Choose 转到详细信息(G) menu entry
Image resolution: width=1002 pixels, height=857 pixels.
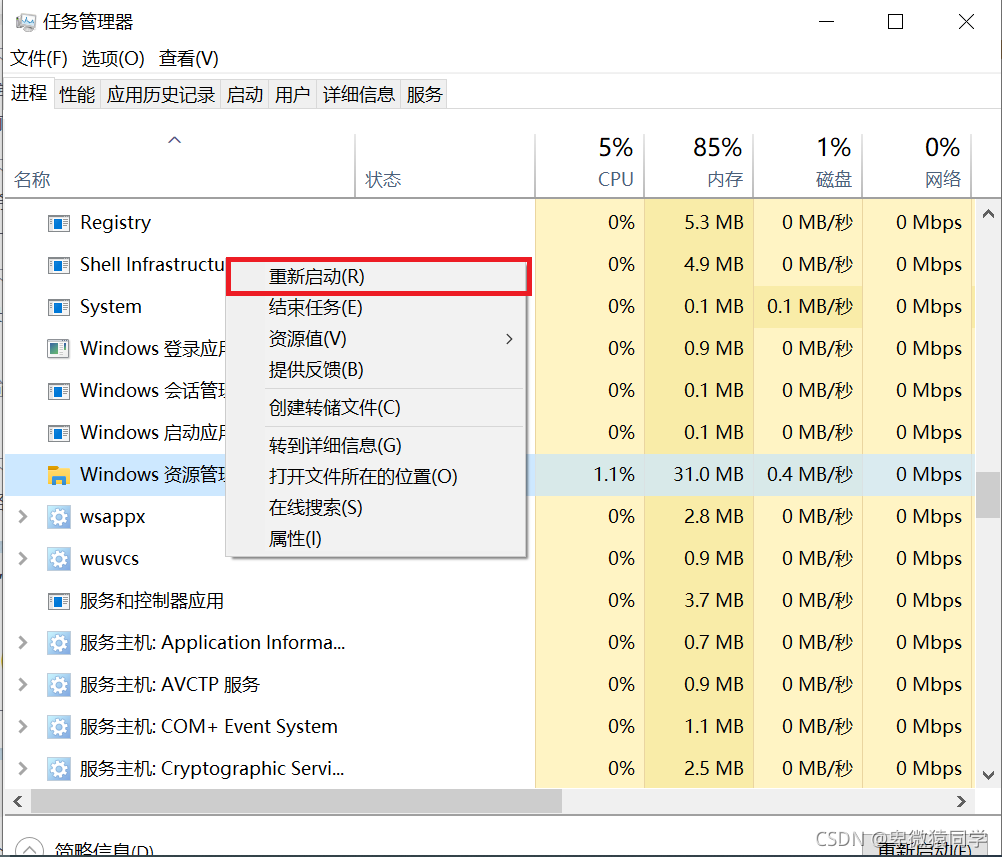click(377, 445)
